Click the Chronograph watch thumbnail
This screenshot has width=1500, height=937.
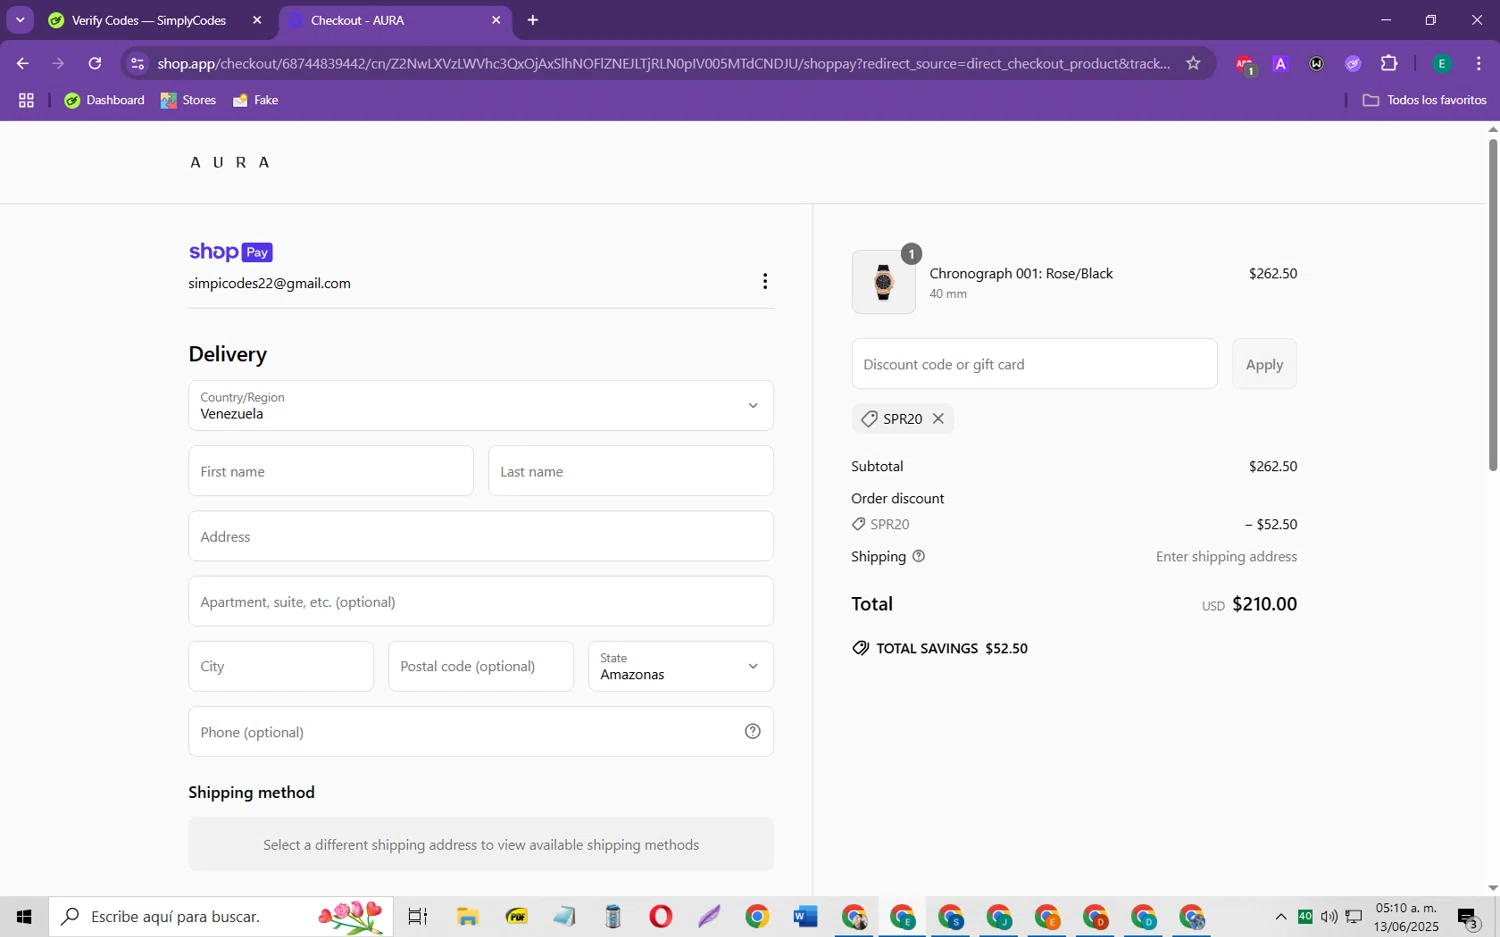click(x=883, y=282)
